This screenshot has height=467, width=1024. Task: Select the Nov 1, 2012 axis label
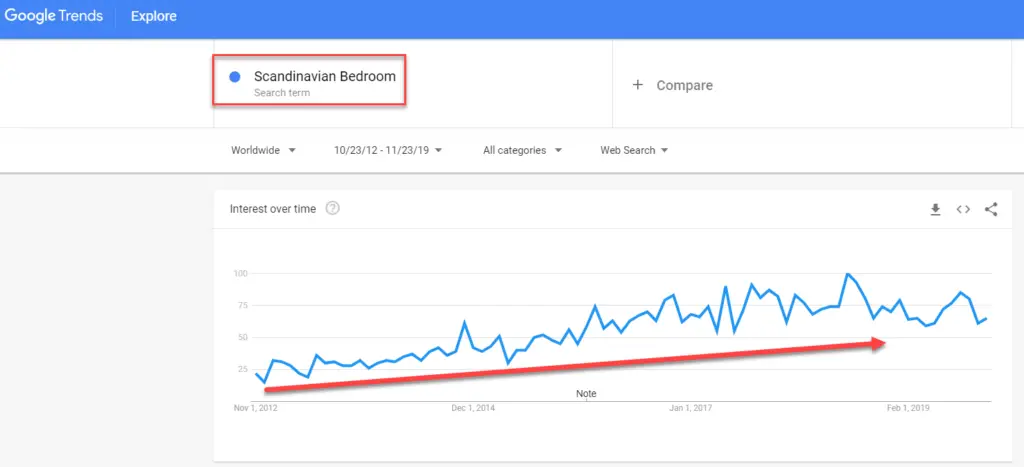(x=257, y=409)
